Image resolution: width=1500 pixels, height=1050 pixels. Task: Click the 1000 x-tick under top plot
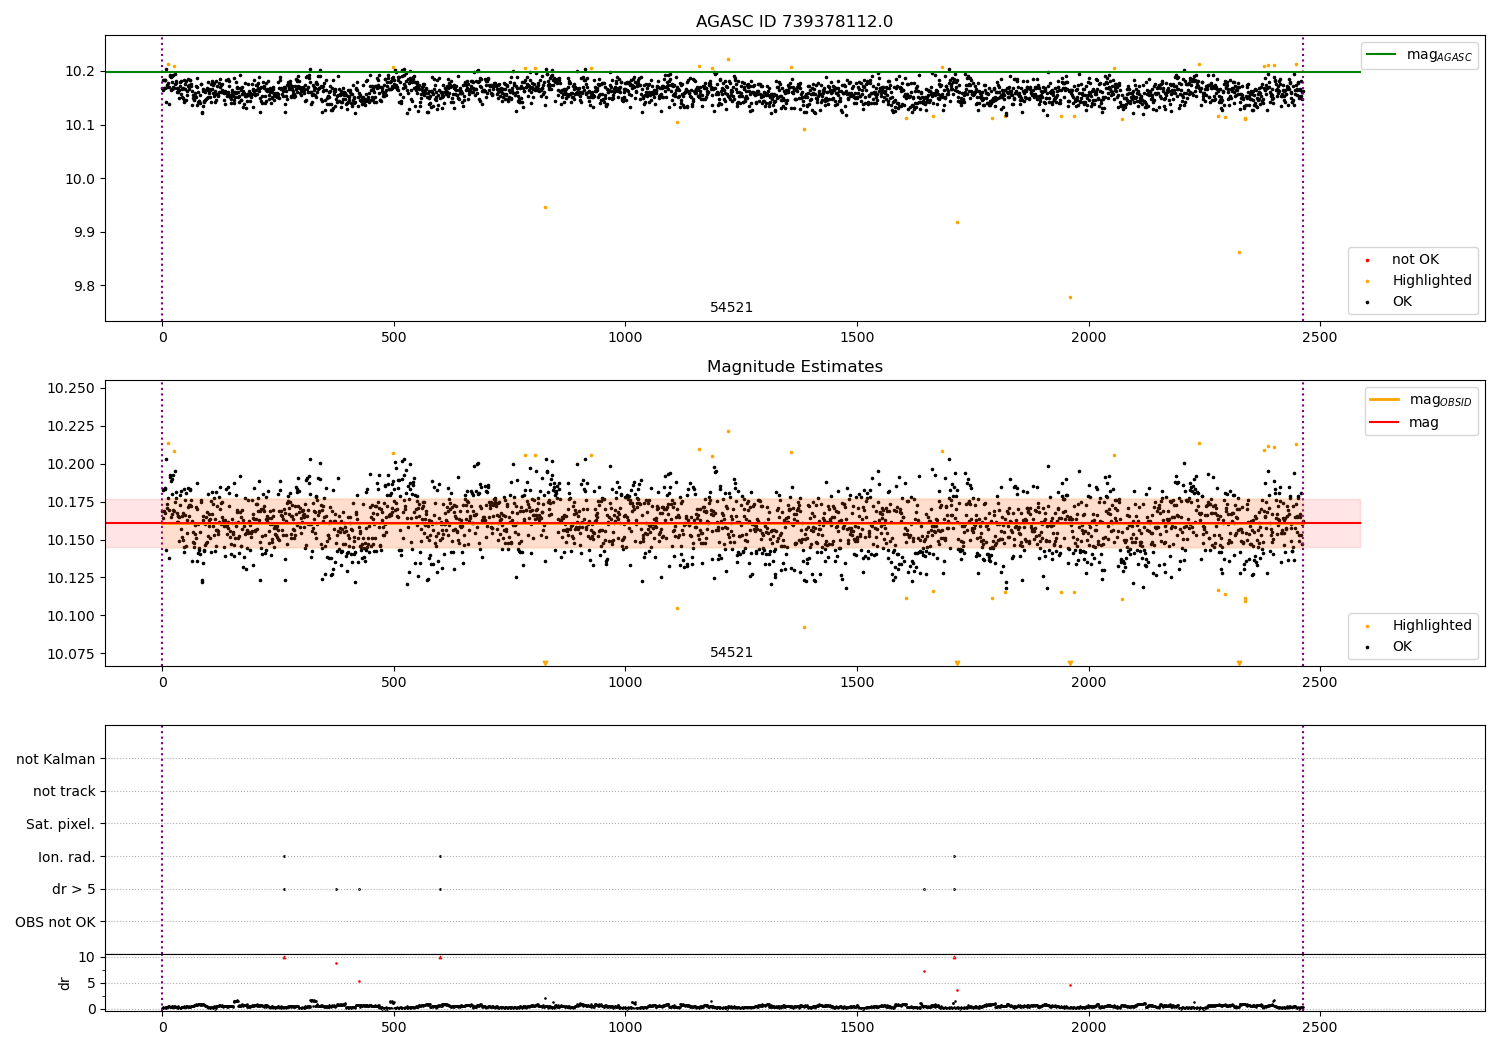coord(625,338)
